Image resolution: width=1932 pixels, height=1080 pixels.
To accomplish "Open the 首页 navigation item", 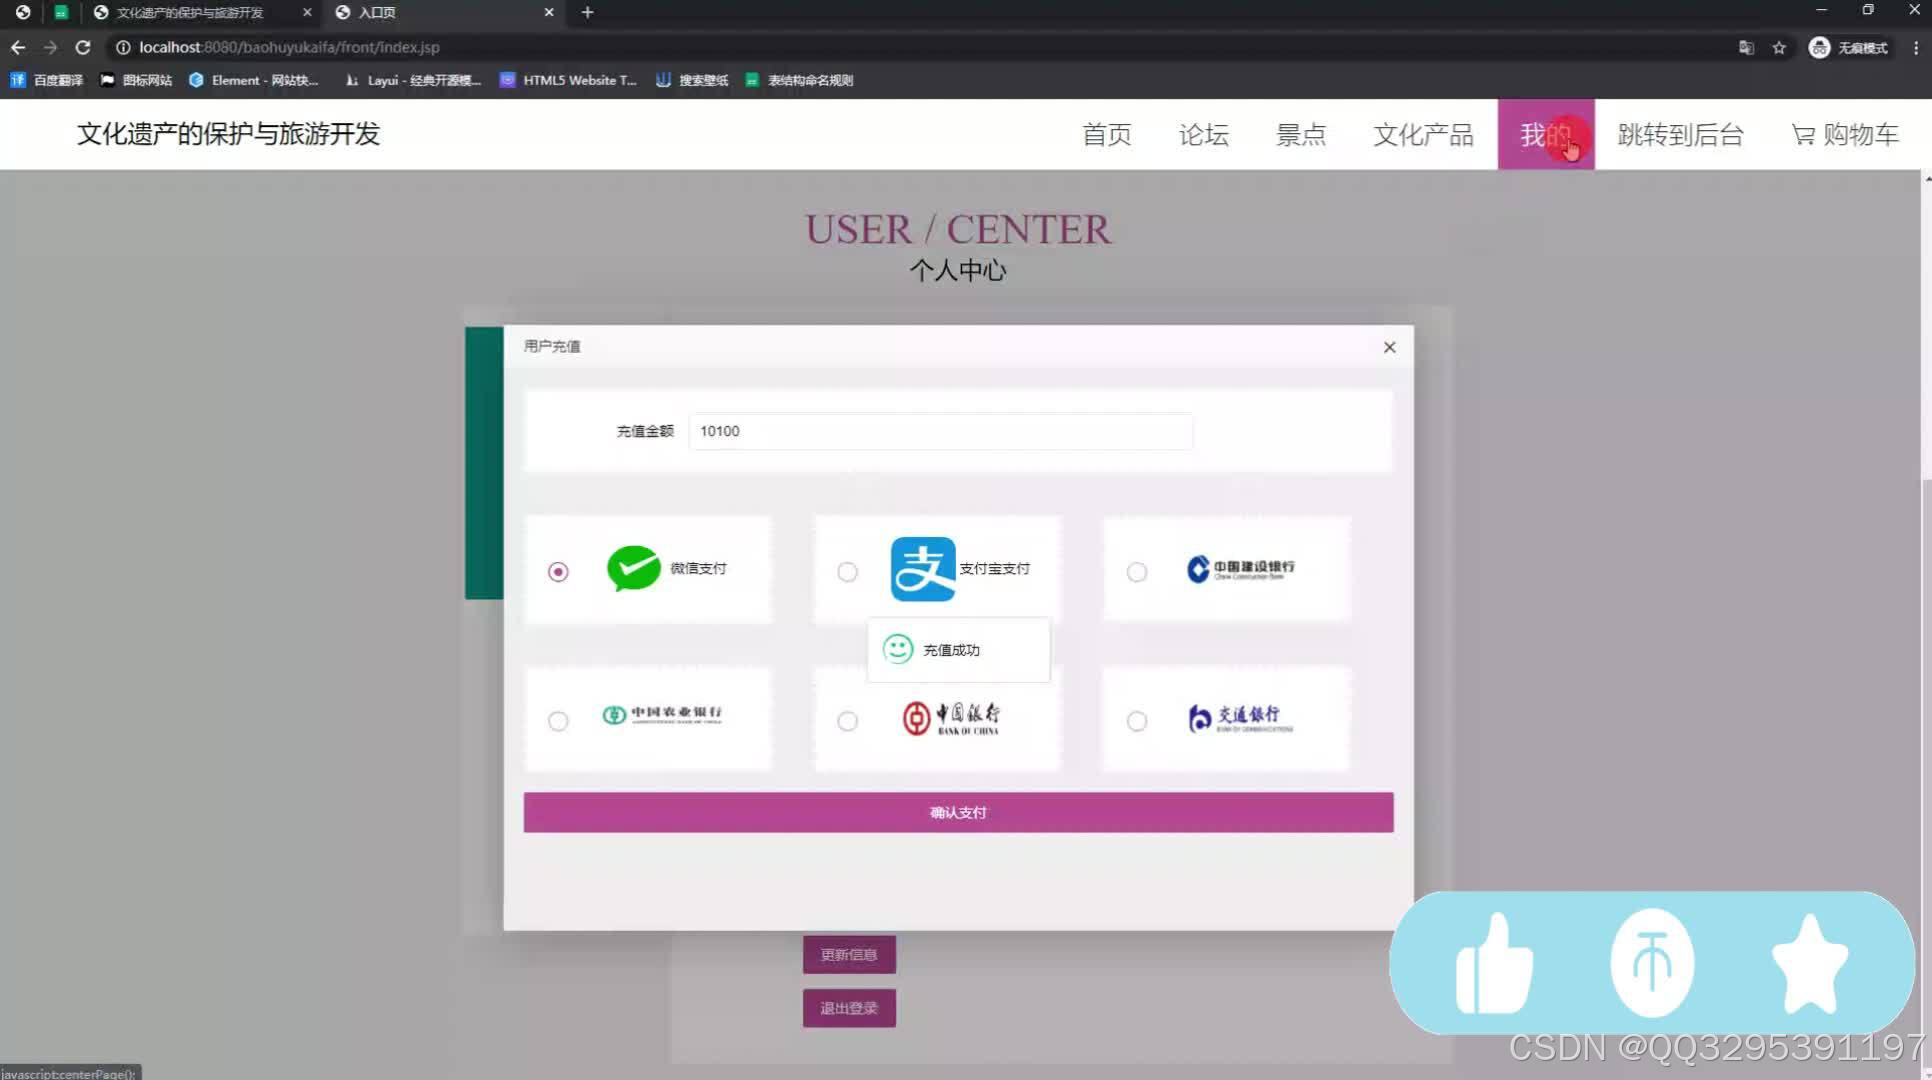I will point(1107,134).
